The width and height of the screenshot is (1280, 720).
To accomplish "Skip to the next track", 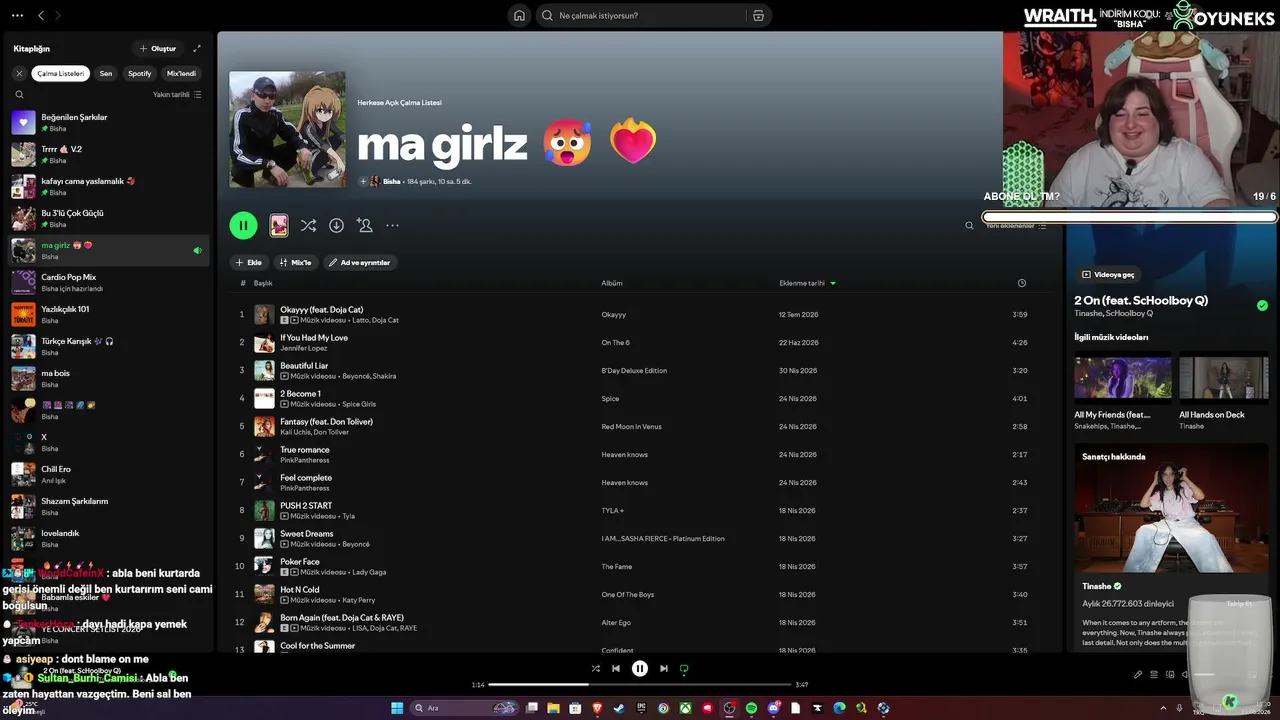I will tap(664, 668).
